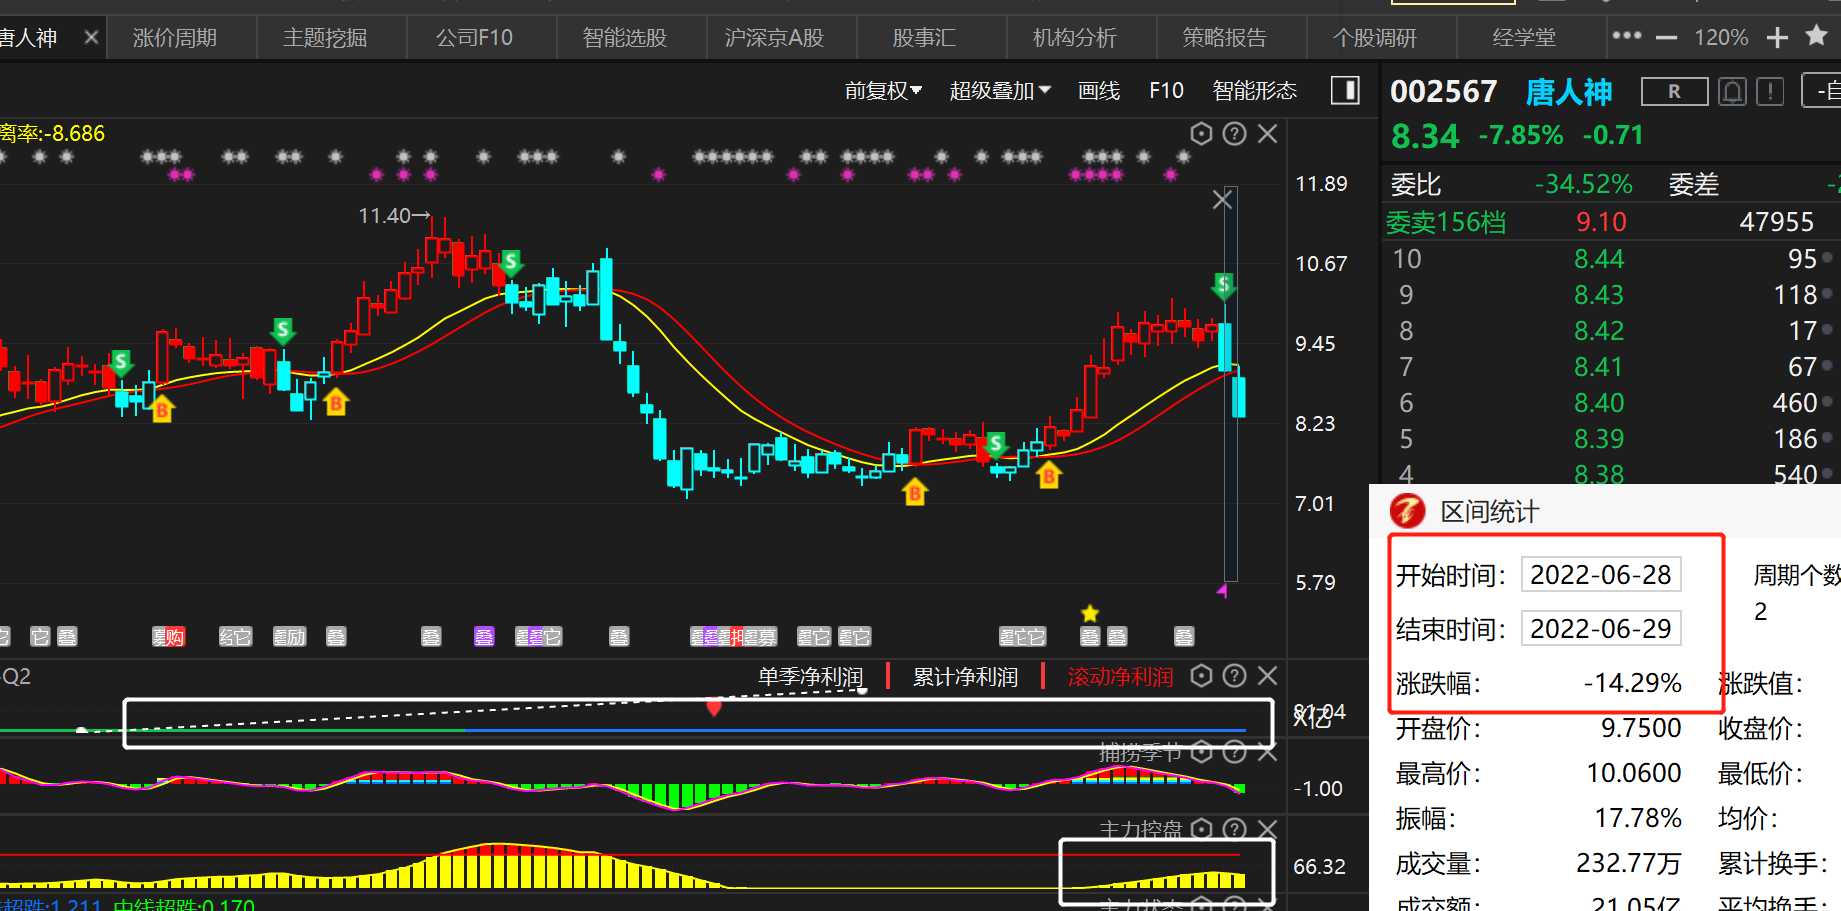Click the -自 remove watchlist button
Viewport: 1841px width, 911px height.
click(x=1824, y=92)
